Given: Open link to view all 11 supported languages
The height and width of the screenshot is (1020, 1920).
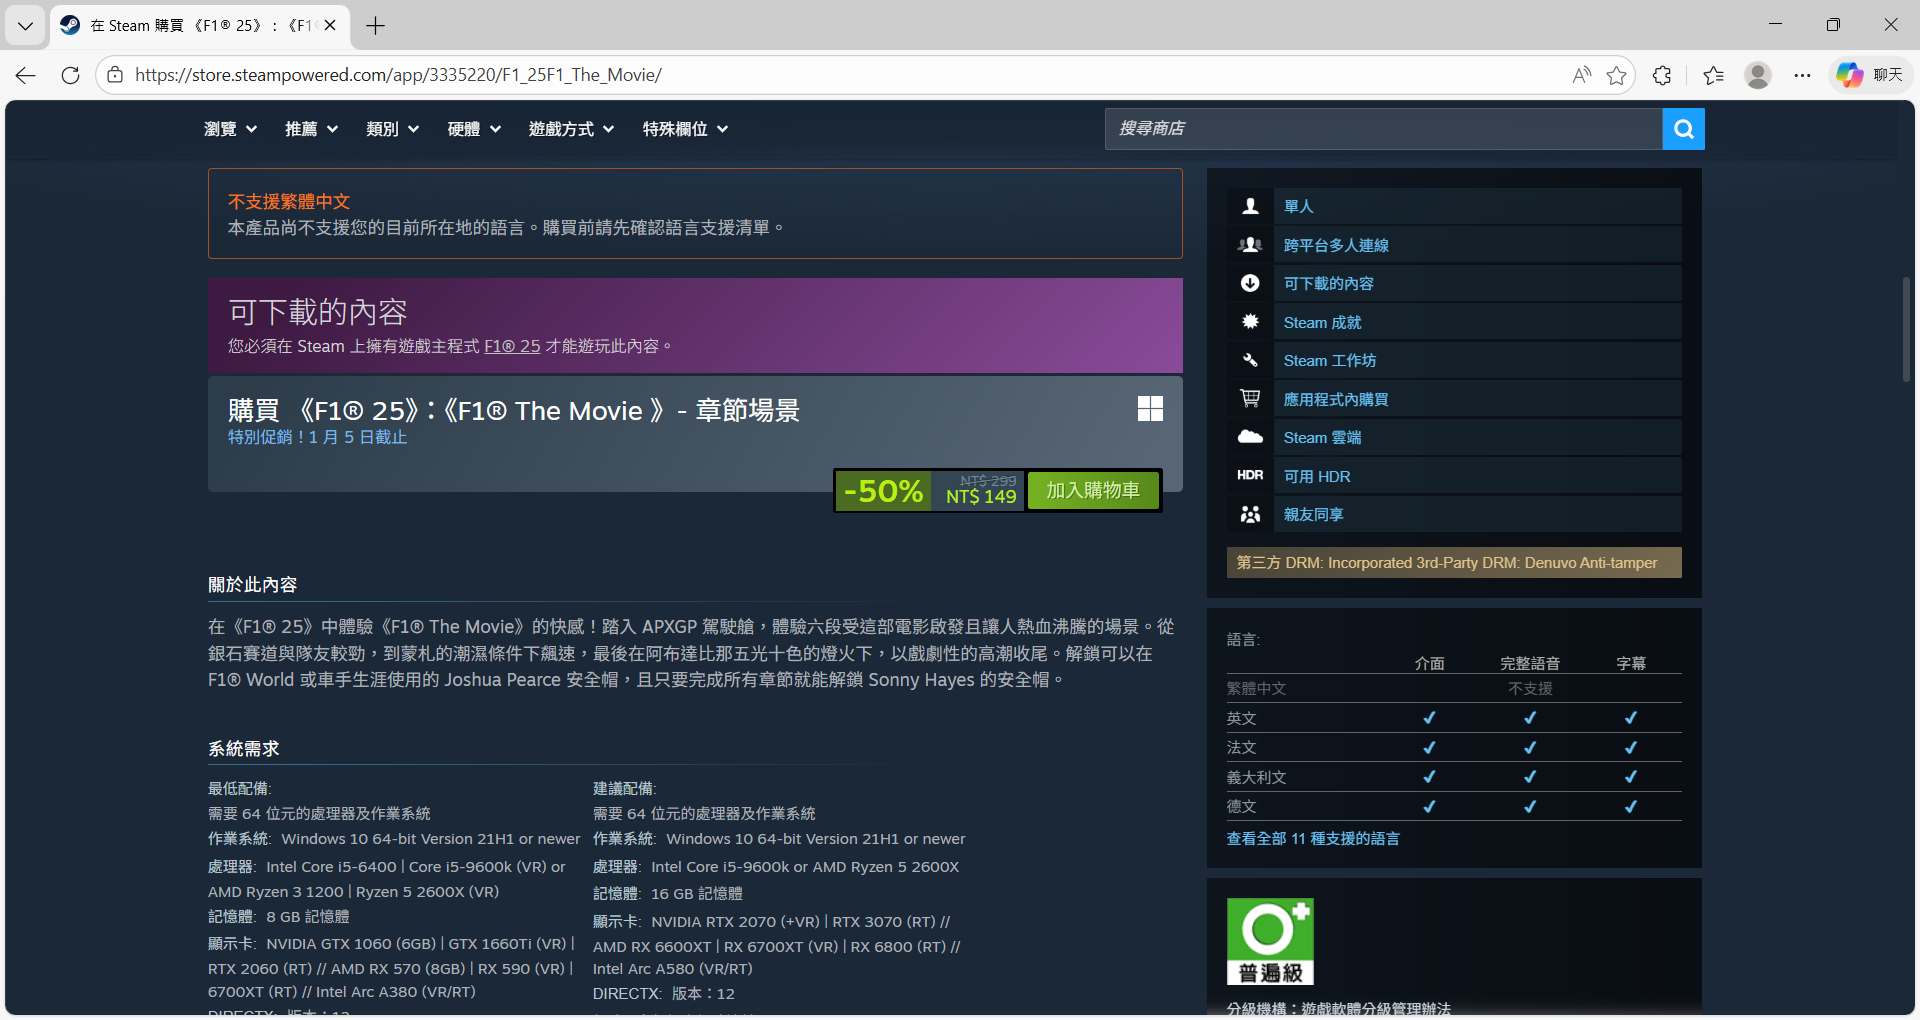Looking at the screenshot, I should pyautogui.click(x=1313, y=839).
